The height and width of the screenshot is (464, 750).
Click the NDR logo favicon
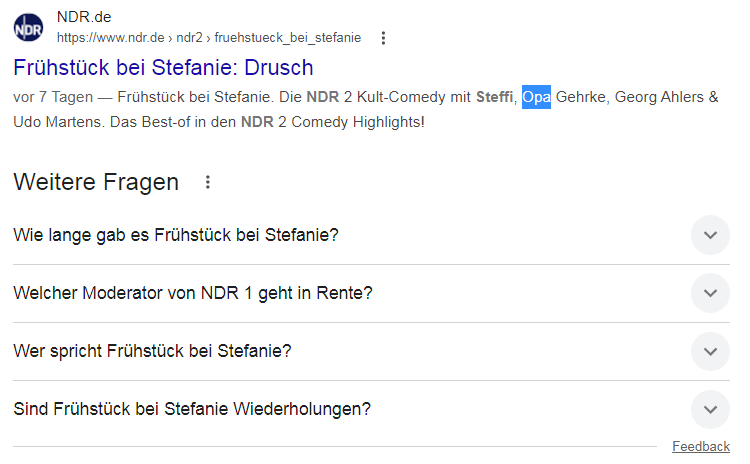tap(28, 28)
